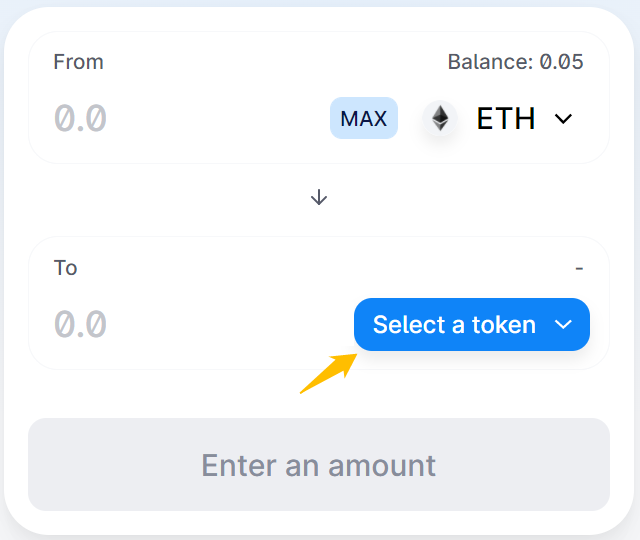Click the From label
The width and height of the screenshot is (640, 540).
coord(78,62)
